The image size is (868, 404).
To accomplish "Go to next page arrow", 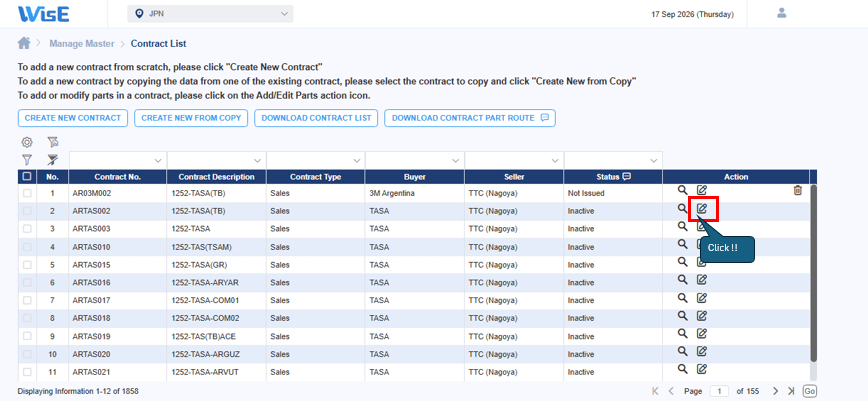I will 776,391.
